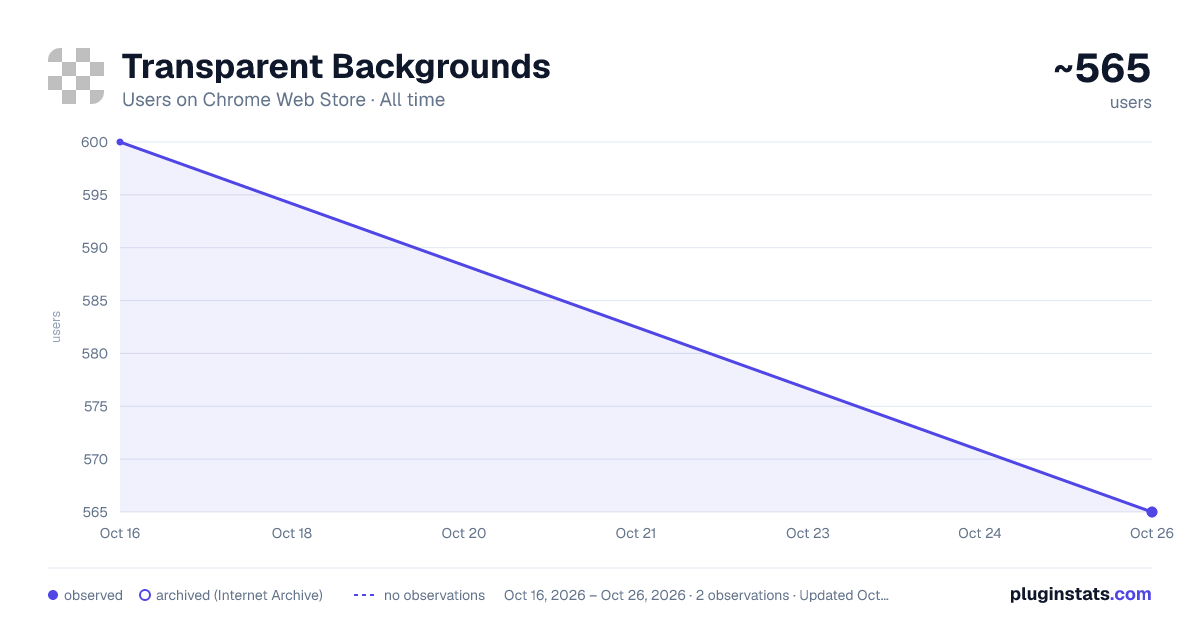Click the Oct 24 x-axis label
Screen dimensions: 1200x630
(980, 533)
